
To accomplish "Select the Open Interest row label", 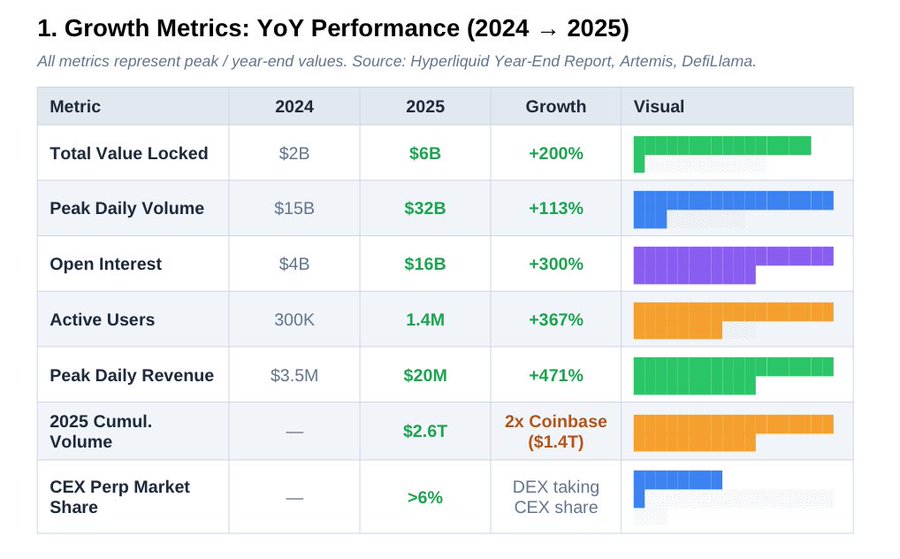I will coord(106,264).
